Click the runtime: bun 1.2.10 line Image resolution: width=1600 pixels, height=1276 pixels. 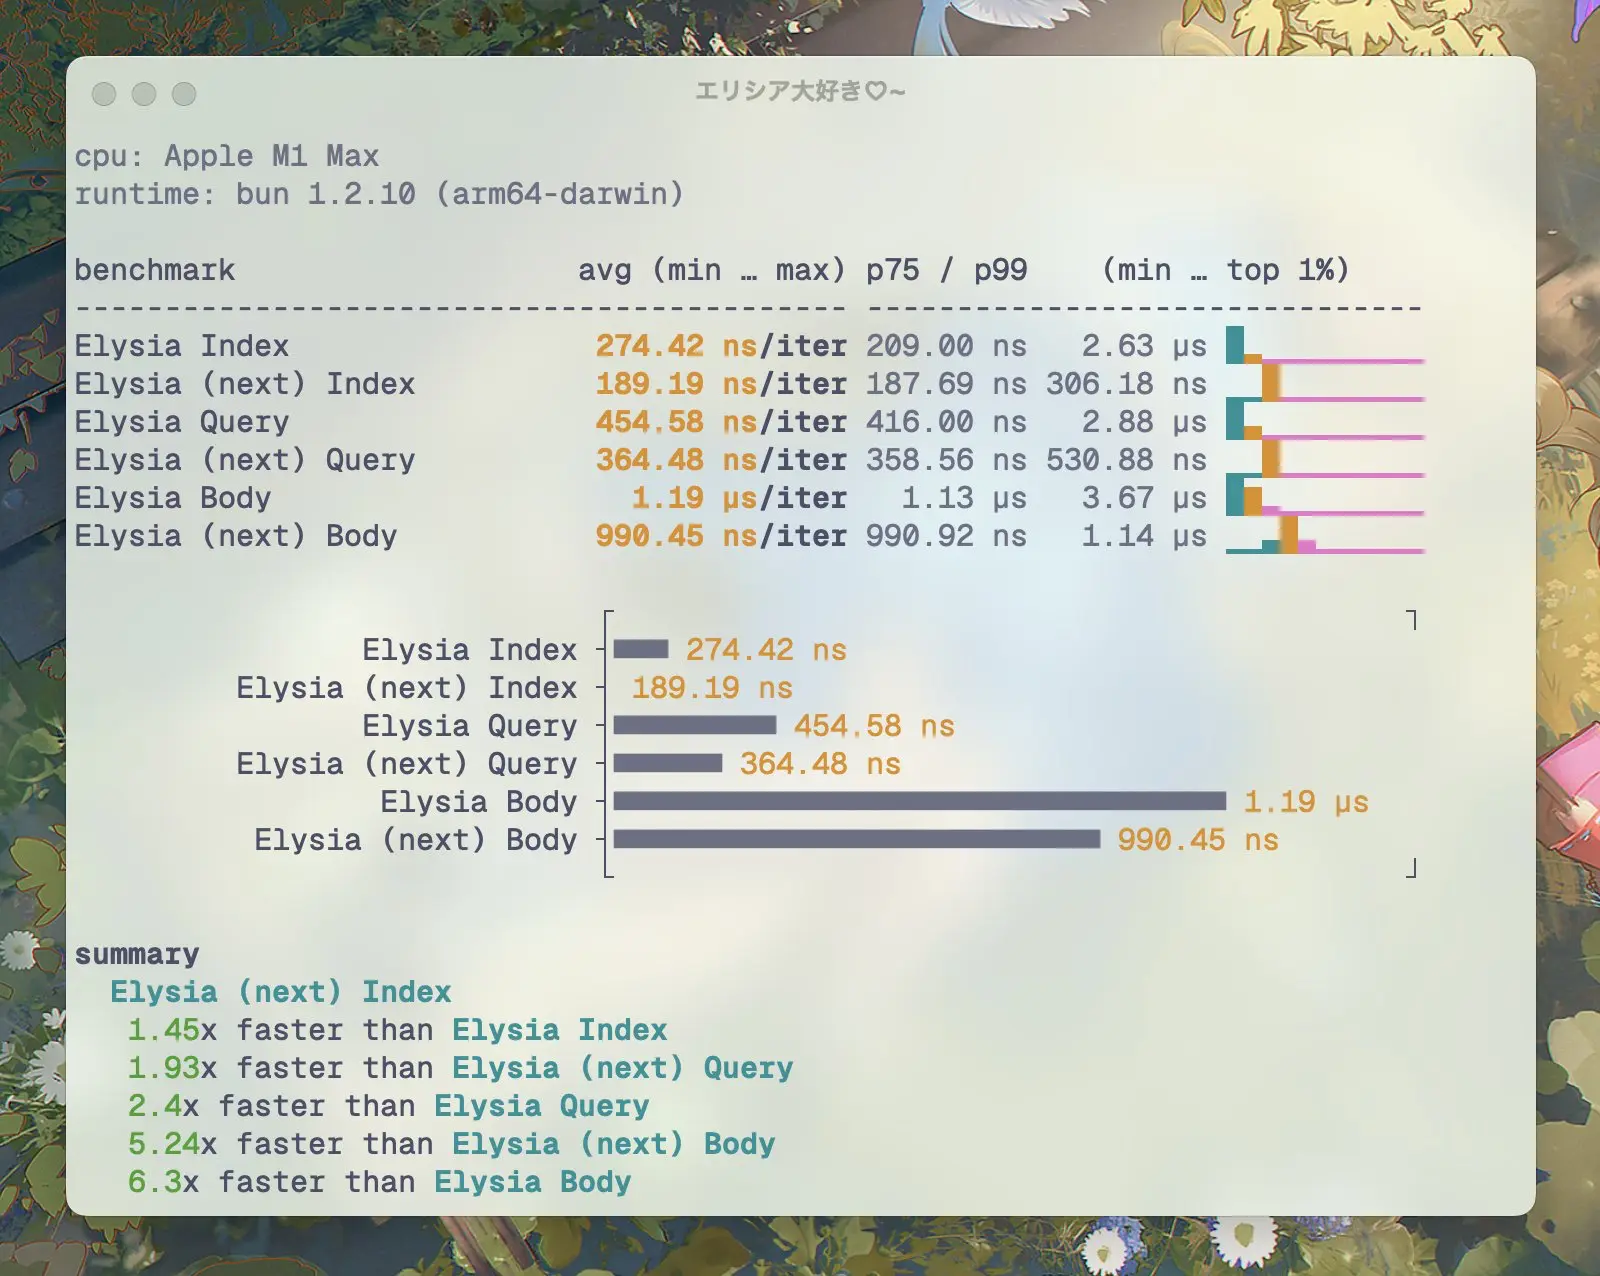tap(383, 196)
